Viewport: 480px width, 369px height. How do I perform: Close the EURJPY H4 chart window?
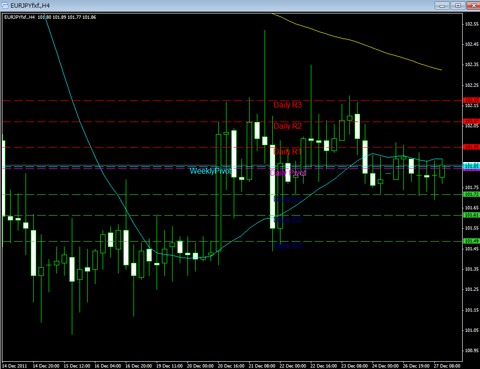[x=473, y=5]
